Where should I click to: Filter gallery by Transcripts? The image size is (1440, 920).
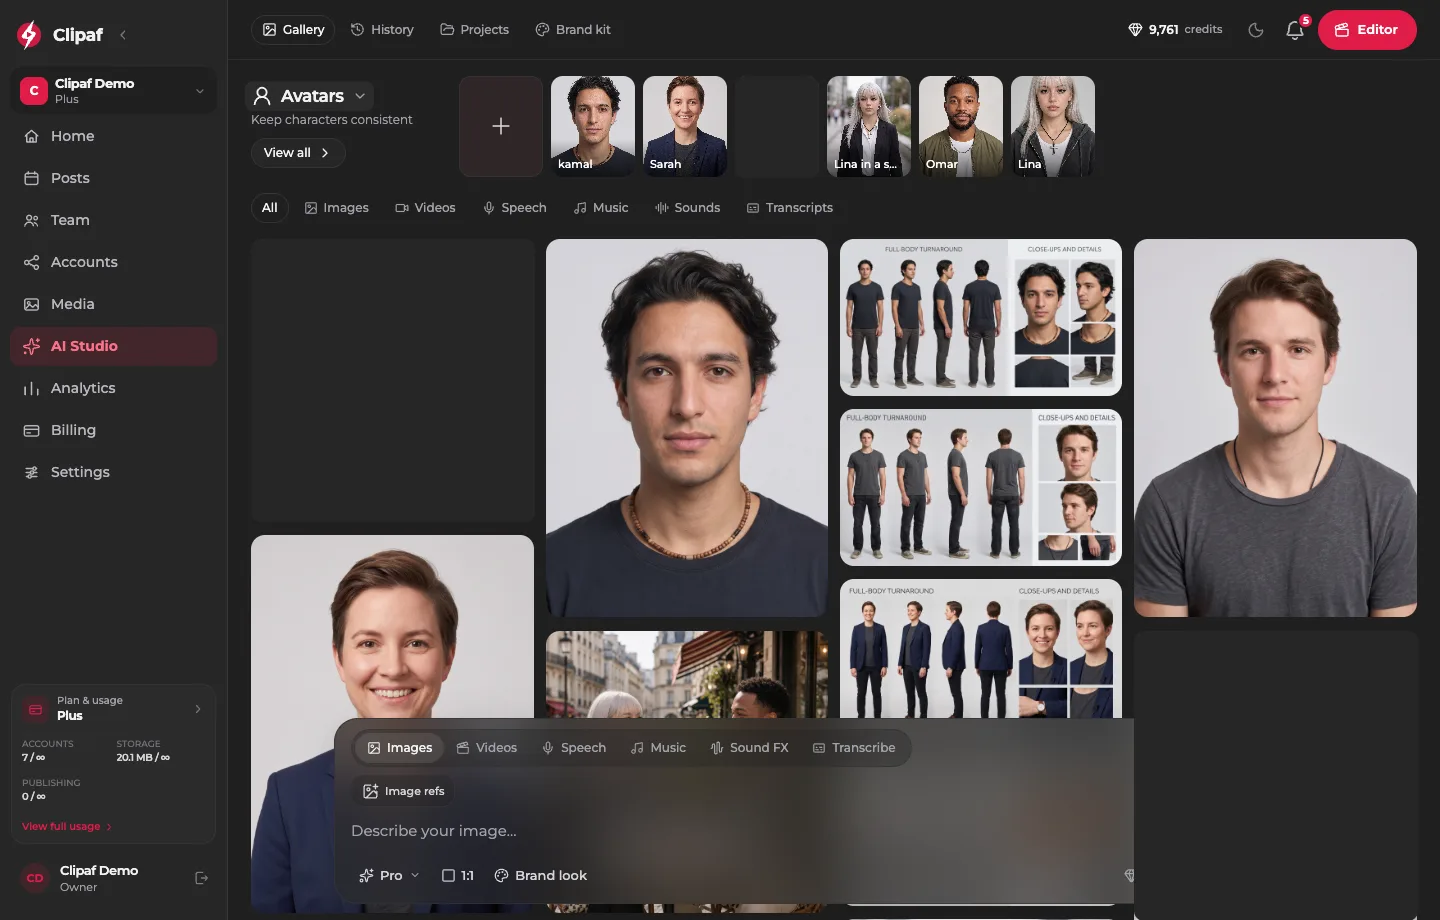coord(790,208)
